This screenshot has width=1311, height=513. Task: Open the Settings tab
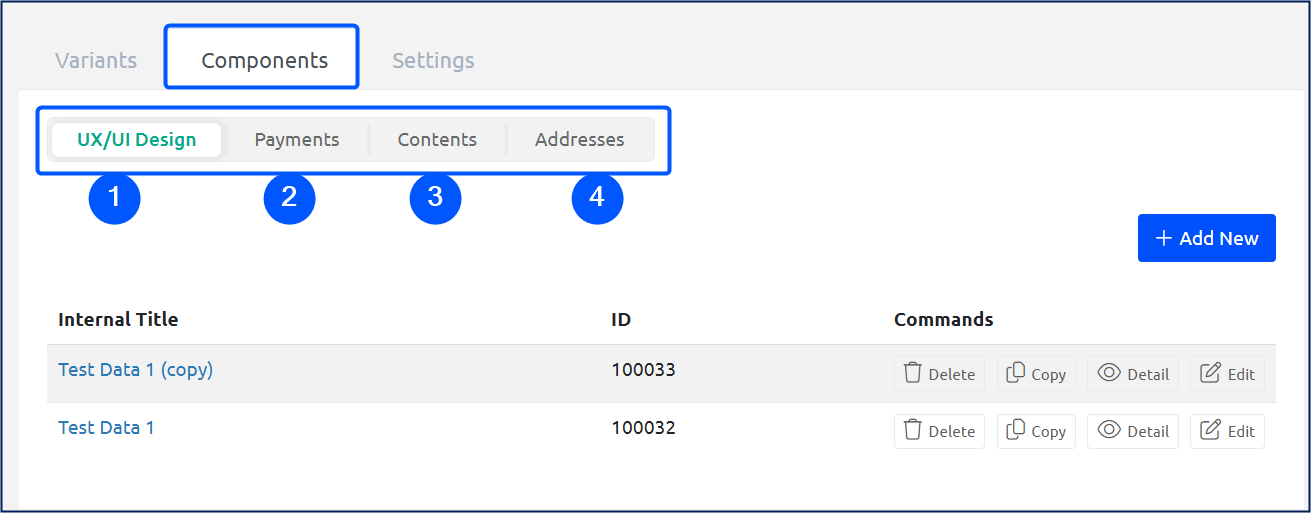(433, 60)
